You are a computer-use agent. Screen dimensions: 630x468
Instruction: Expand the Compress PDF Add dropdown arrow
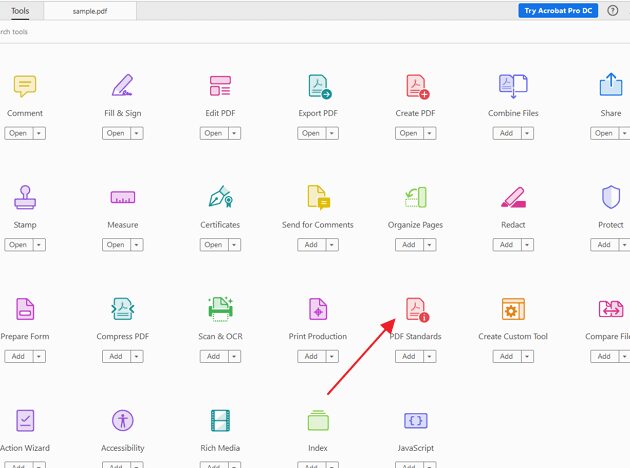click(137, 356)
